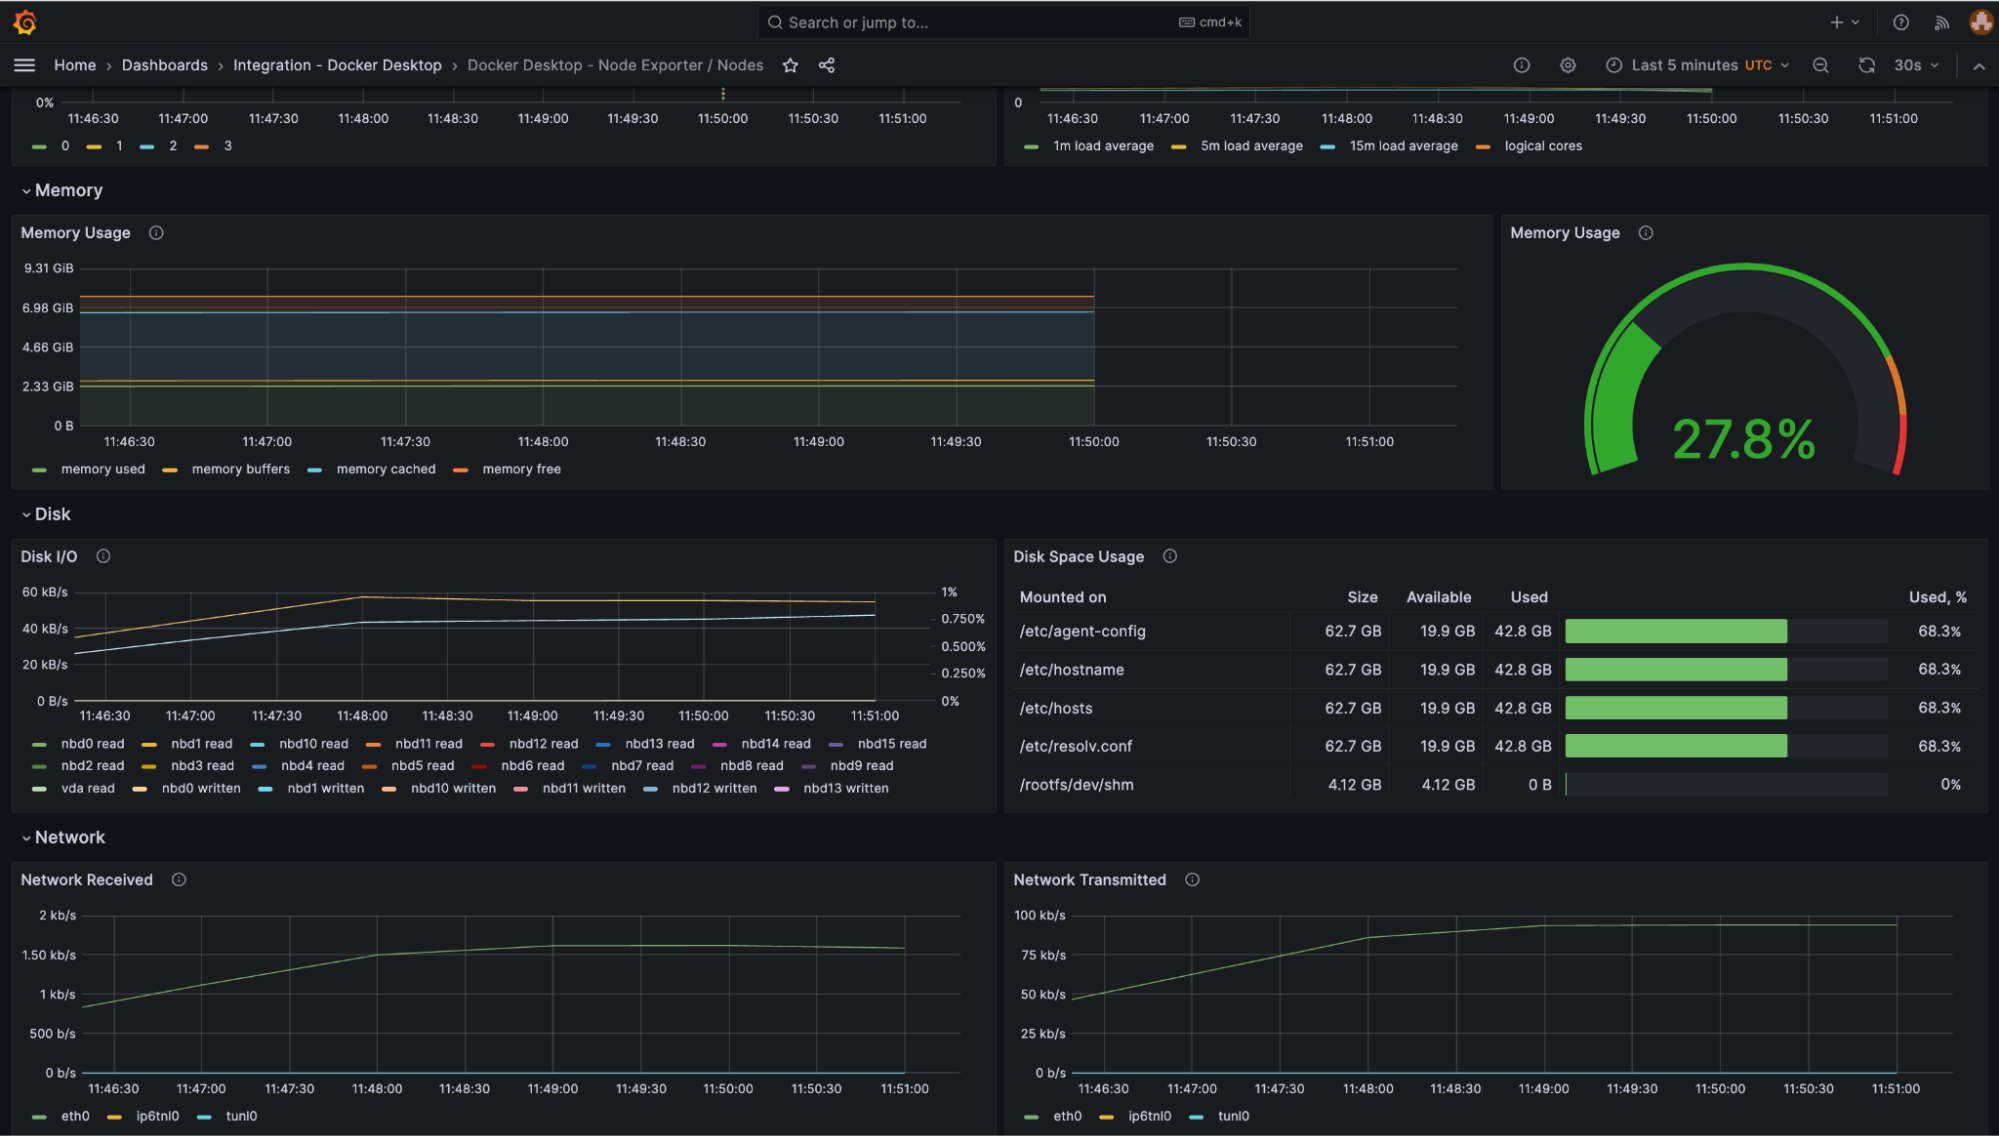Click the color swatch next to nbd1 read

tap(148, 744)
